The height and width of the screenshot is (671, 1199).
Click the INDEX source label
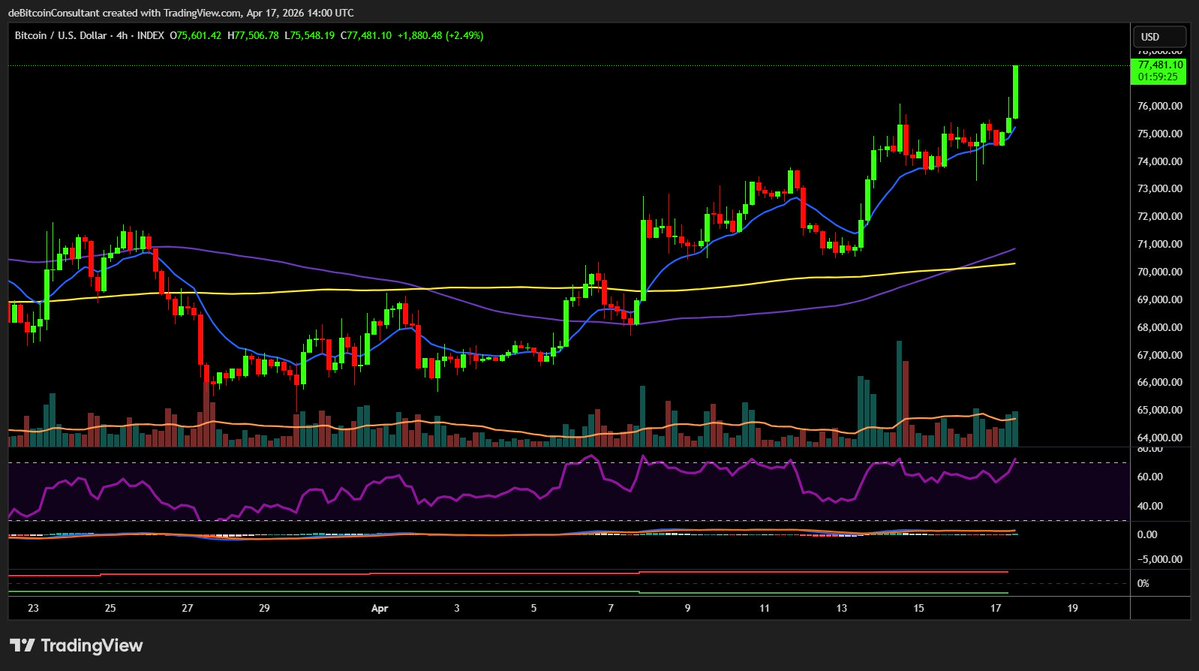click(151, 35)
